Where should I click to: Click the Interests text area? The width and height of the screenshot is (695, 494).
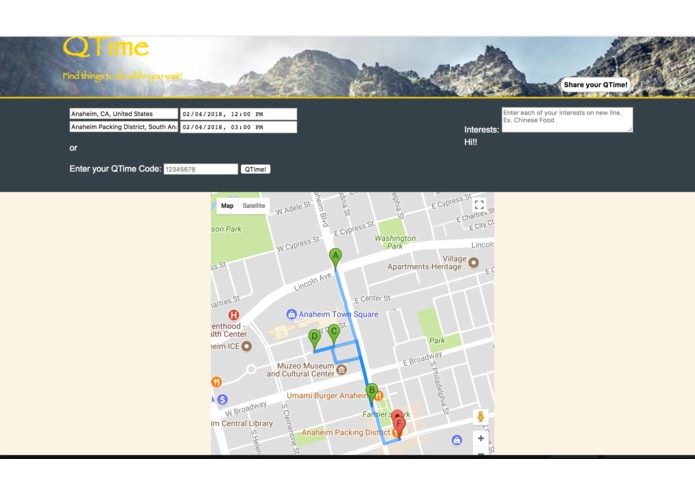(x=567, y=120)
